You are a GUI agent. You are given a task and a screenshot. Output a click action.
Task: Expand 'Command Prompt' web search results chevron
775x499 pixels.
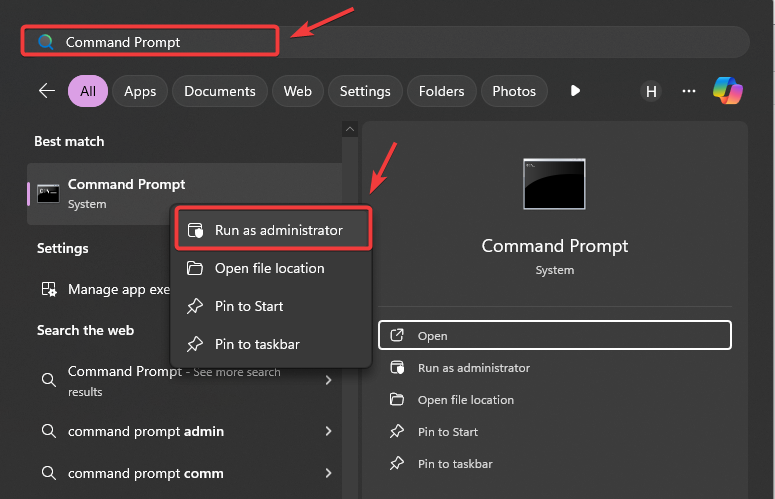tap(328, 380)
